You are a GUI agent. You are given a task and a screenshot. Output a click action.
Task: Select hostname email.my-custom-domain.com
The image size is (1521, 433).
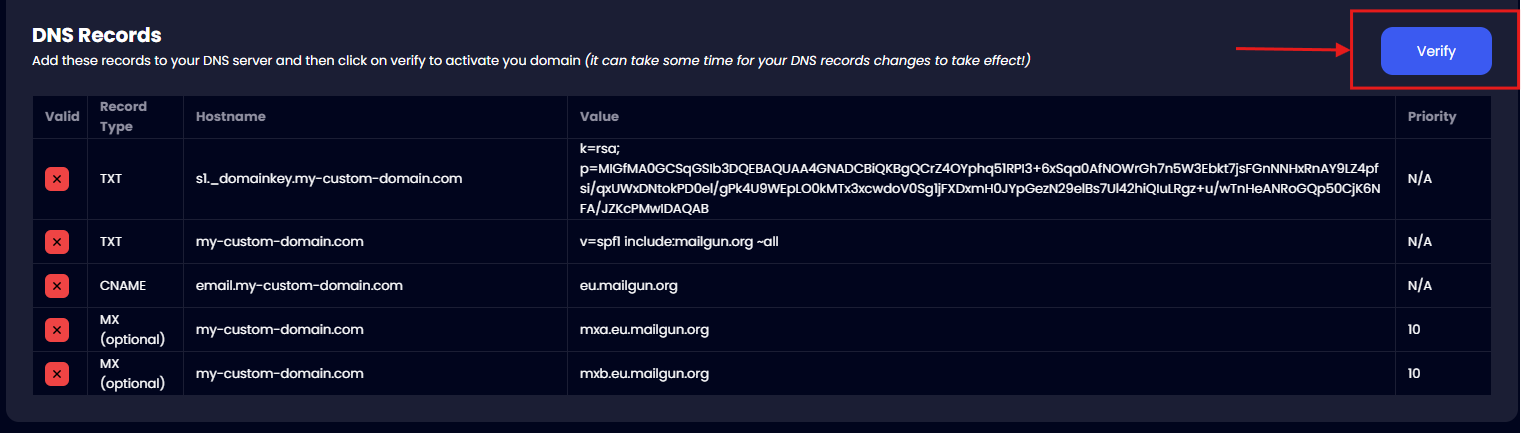click(x=299, y=286)
